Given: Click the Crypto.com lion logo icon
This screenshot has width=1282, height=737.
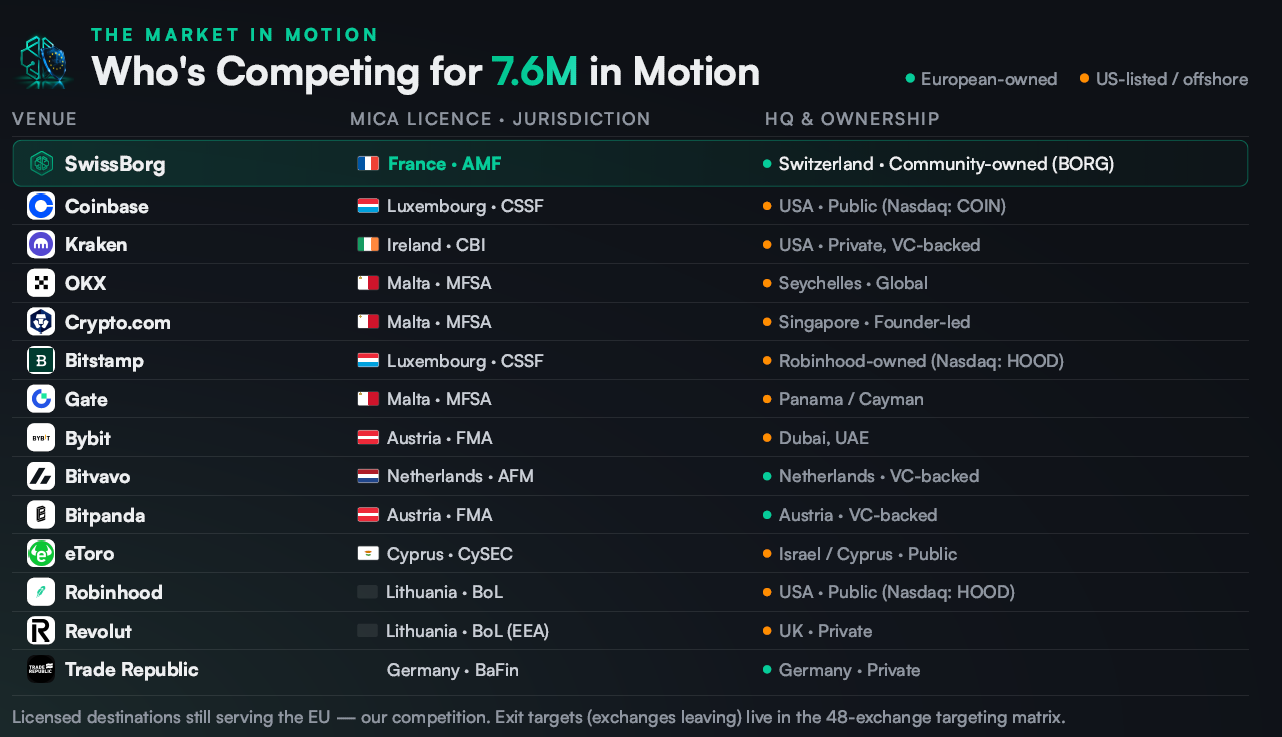Looking at the screenshot, I should [x=41, y=322].
